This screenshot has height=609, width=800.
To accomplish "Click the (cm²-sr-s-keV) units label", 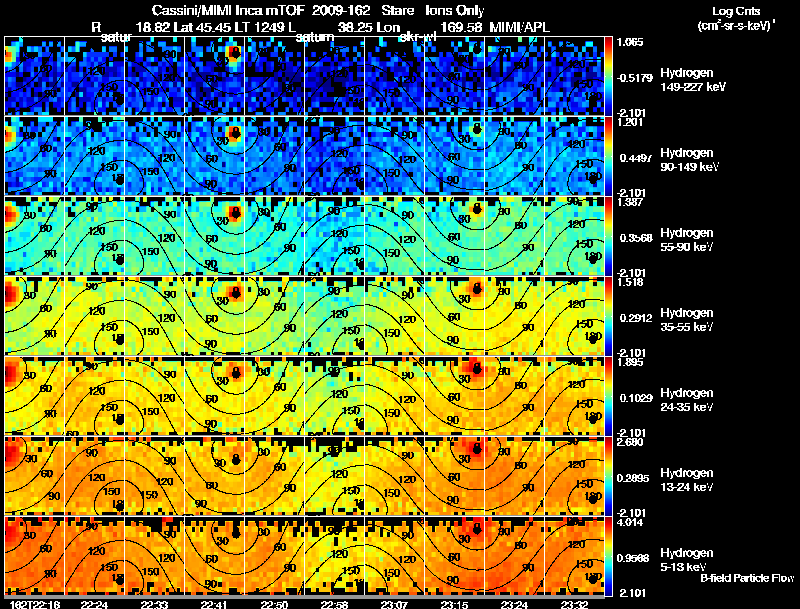I will [x=736, y=26].
